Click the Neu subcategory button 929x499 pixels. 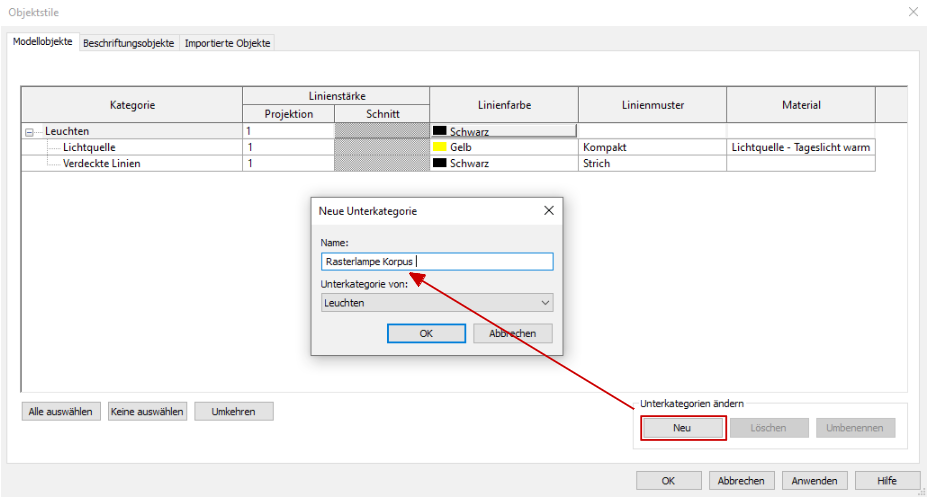point(683,428)
